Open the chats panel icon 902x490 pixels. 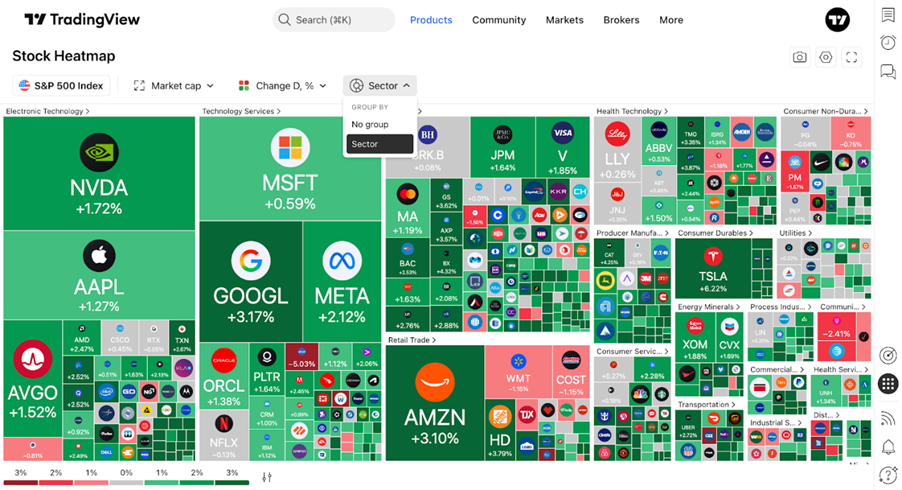(888, 71)
